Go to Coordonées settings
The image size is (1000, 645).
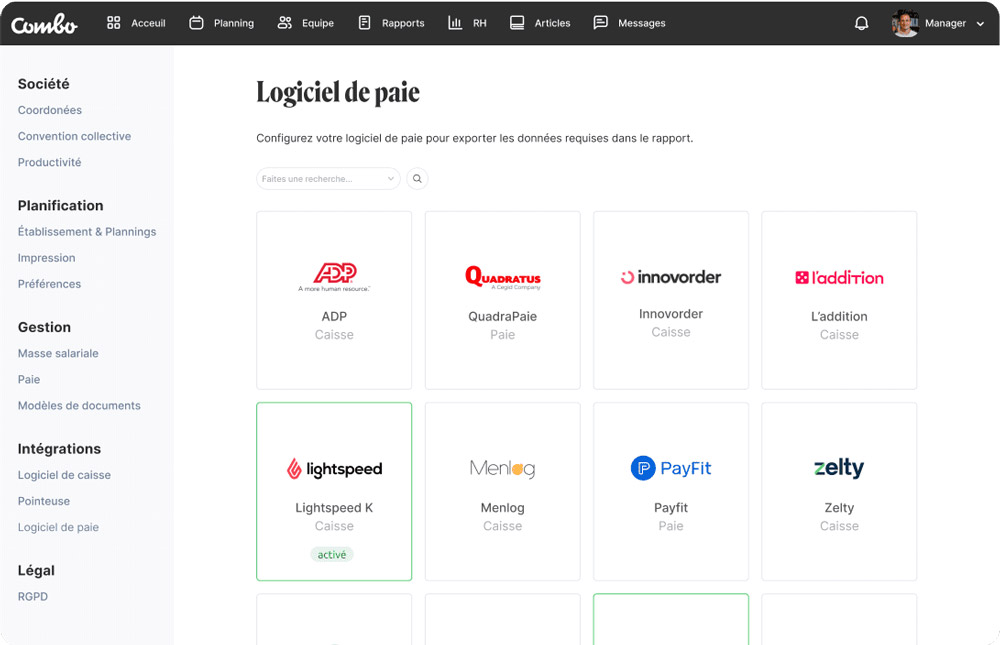pos(50,110)
